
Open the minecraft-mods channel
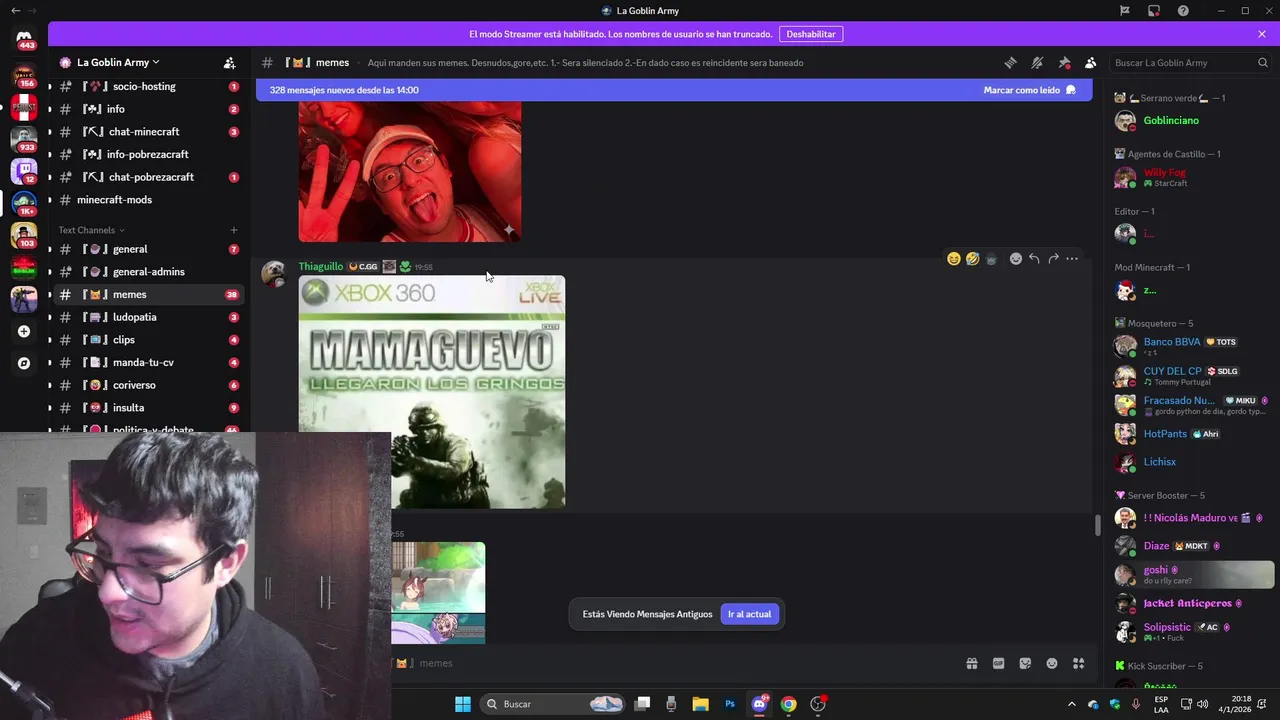[148, 200]
